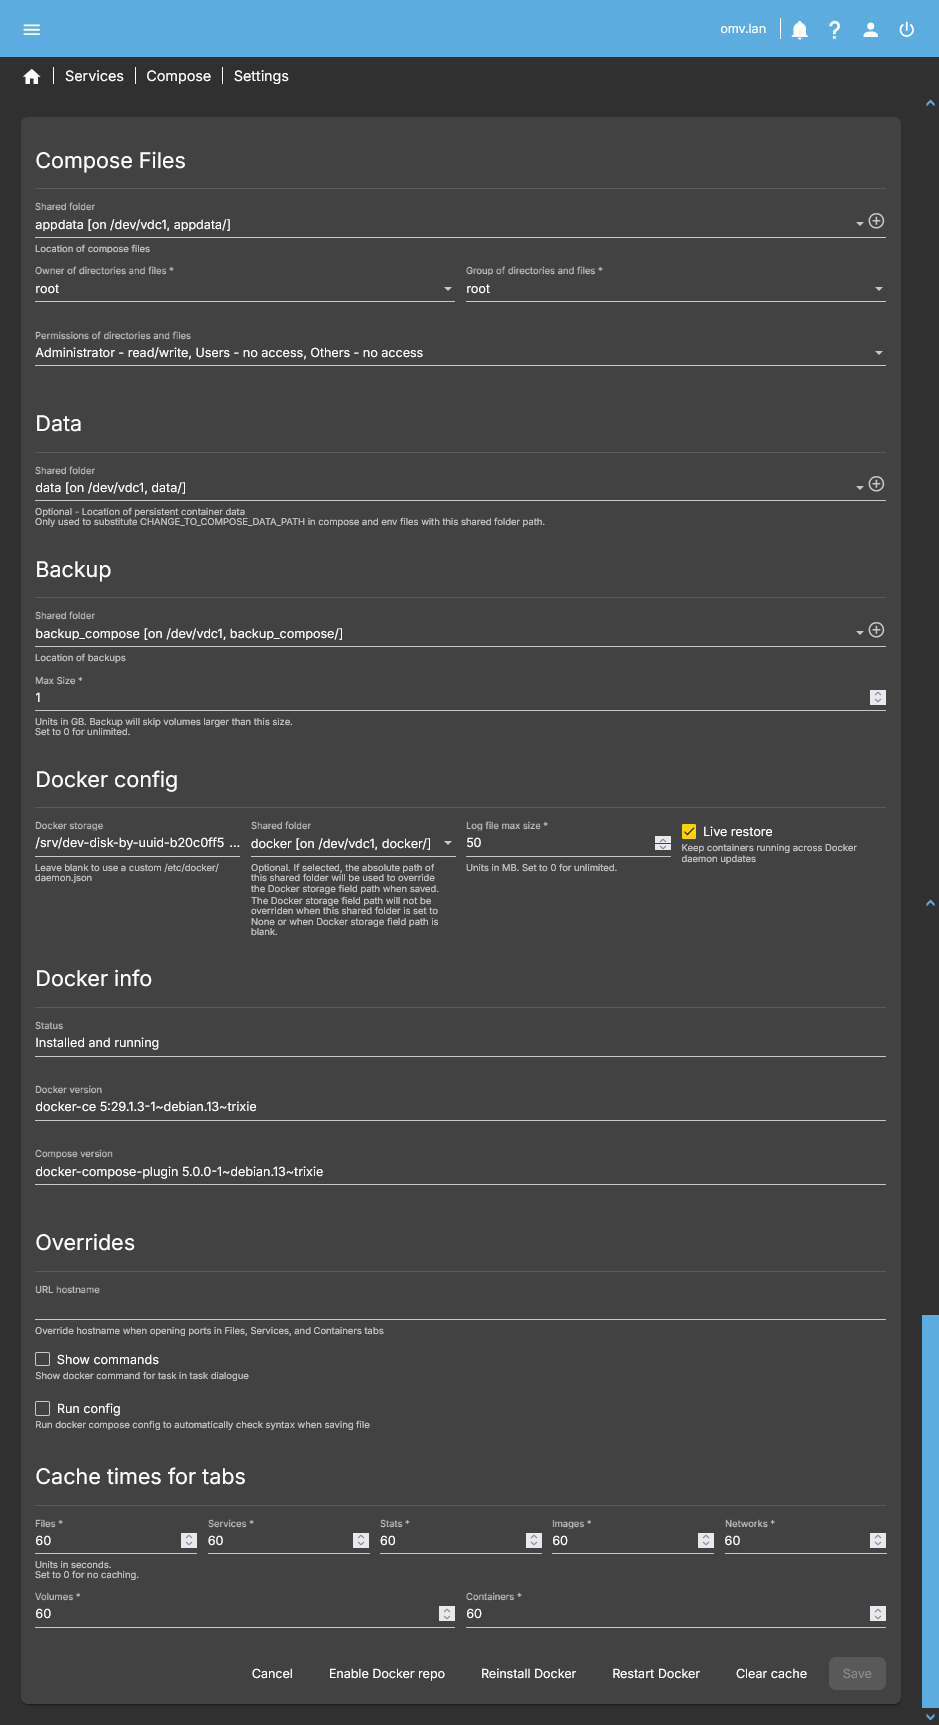939x1725 pixels.
Task: Navigate to Services breadcrumb
Action: pos(94,76)
